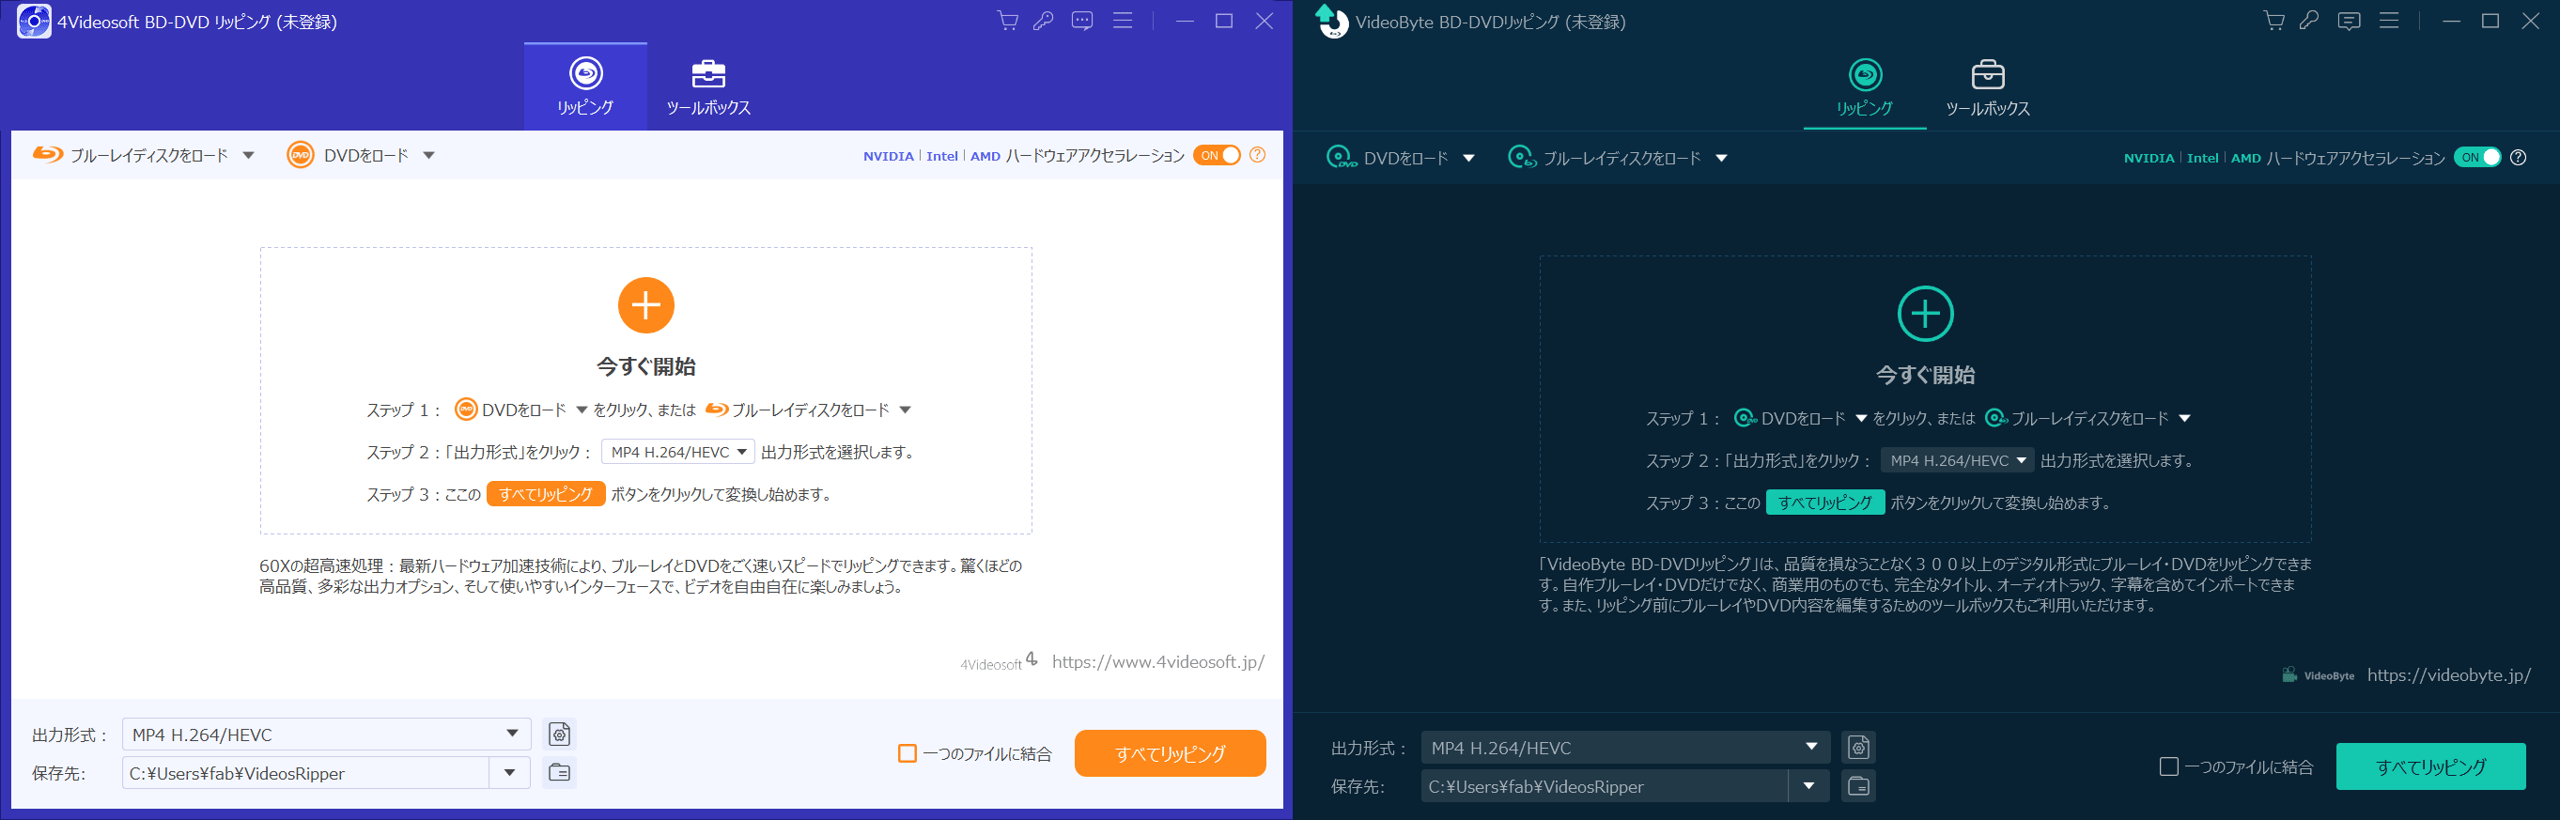Screen dimensions: 2560x820
Task: Browse save folder icon in 4Videosoft
Action: point(560,772)
